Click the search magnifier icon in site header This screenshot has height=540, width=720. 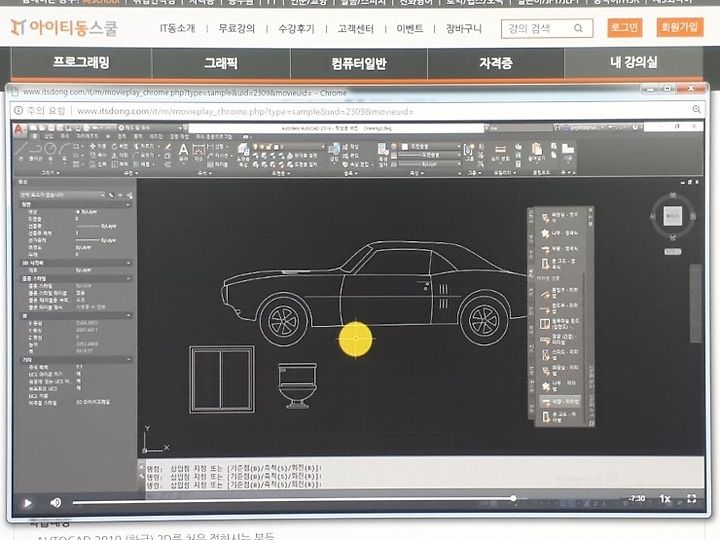579,28
